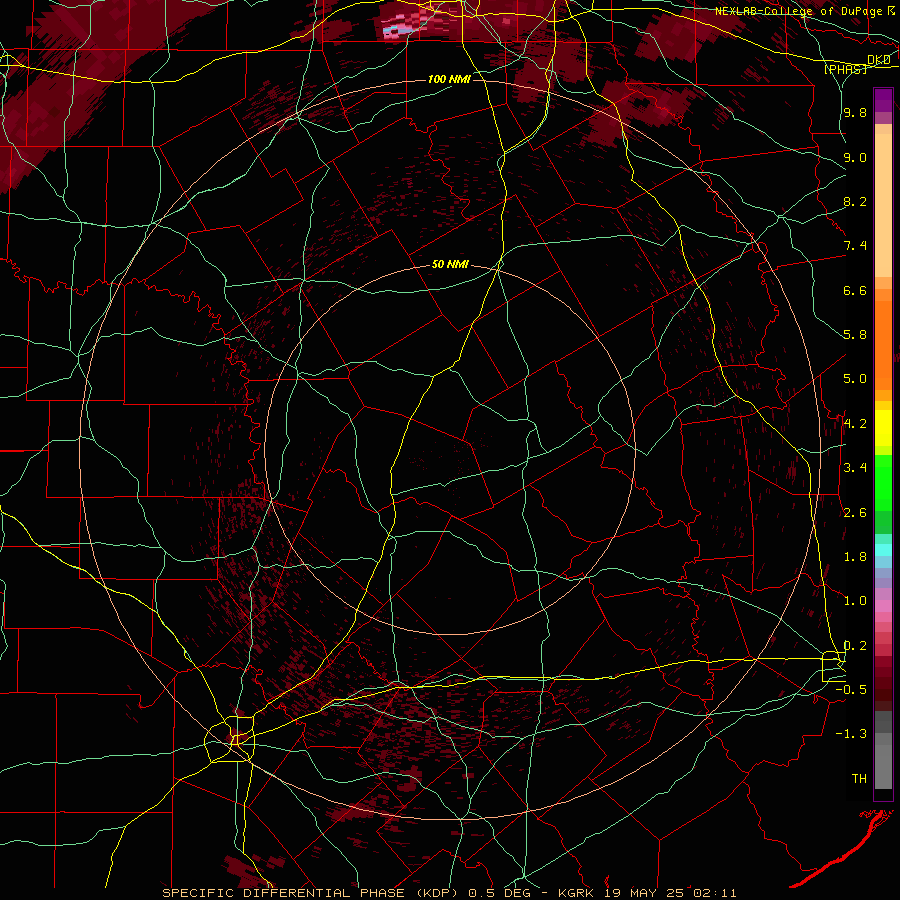Pick the yellow segment of the color bar
This screenshot has width=900, height=900.
(883, 428)
